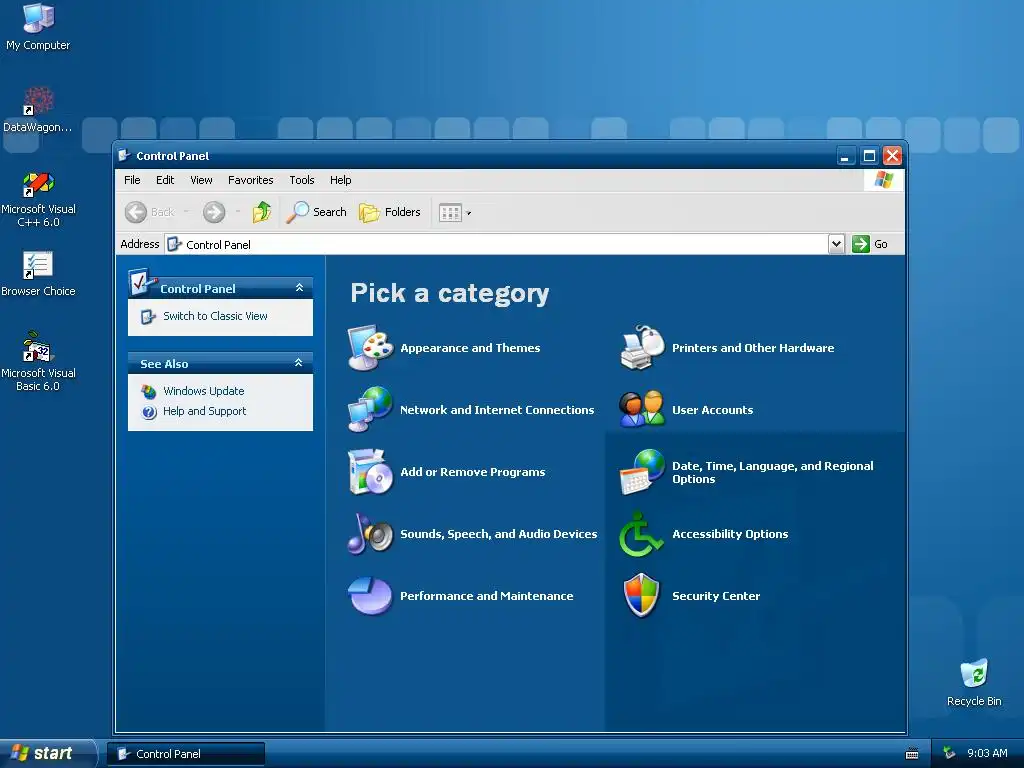This screenshot has height=768, width=1024.
Task: Click the Search magnifier toolbar button
Action: 317,212
